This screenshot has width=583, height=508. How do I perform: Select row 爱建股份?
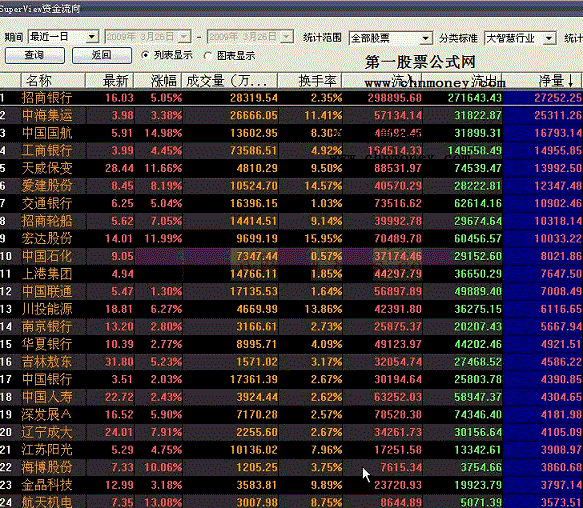click(292, 186)
